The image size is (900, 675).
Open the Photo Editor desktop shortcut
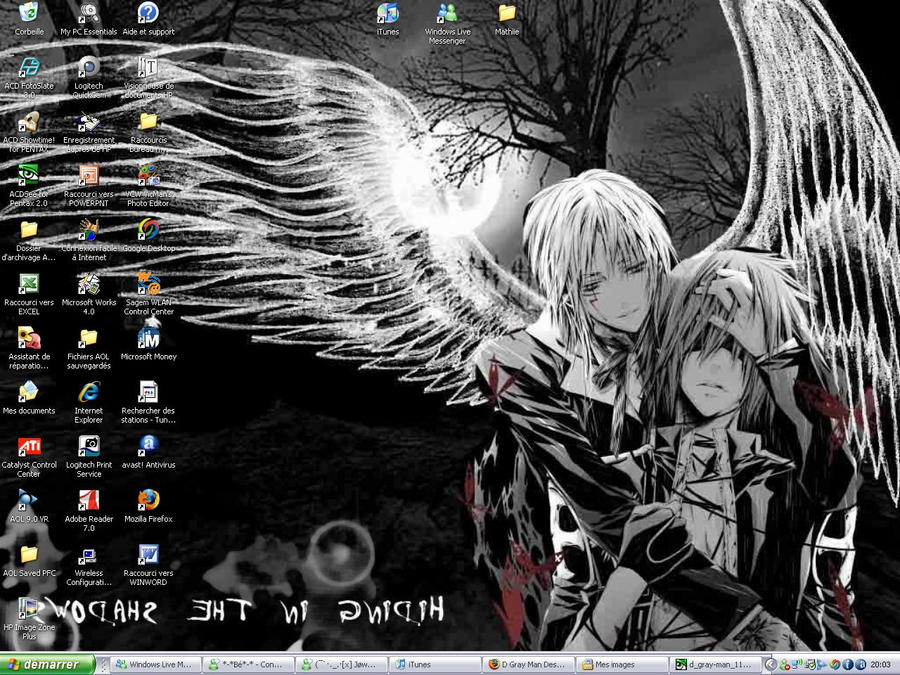[x=148, y=185]
